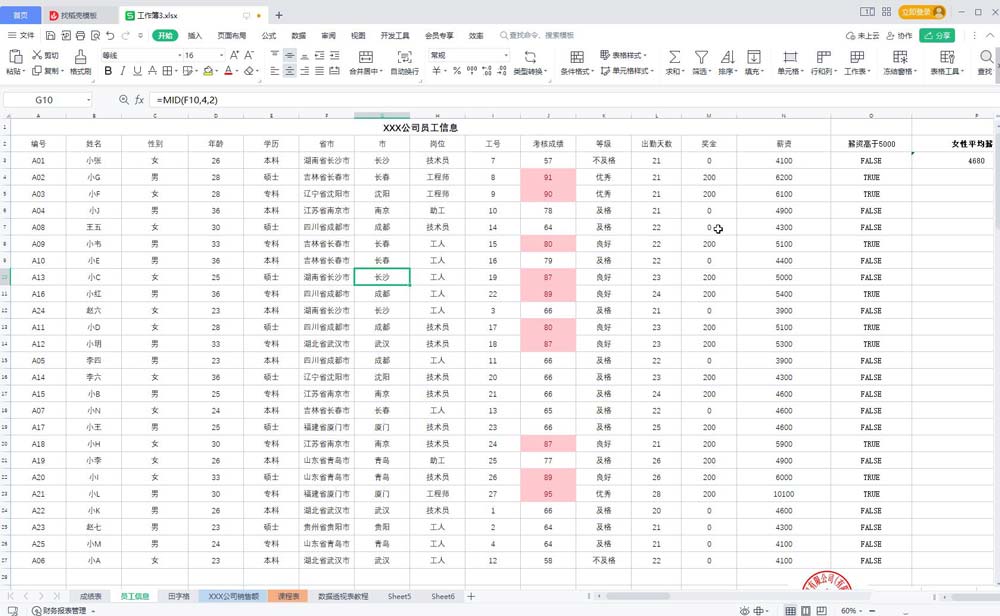Image resolution: width=1000 pixels, height=616 pixels.
Task: Click the Not Uploaded to Cloud (未上云) button
Action: pyautogui.click(x=862, y=35)
